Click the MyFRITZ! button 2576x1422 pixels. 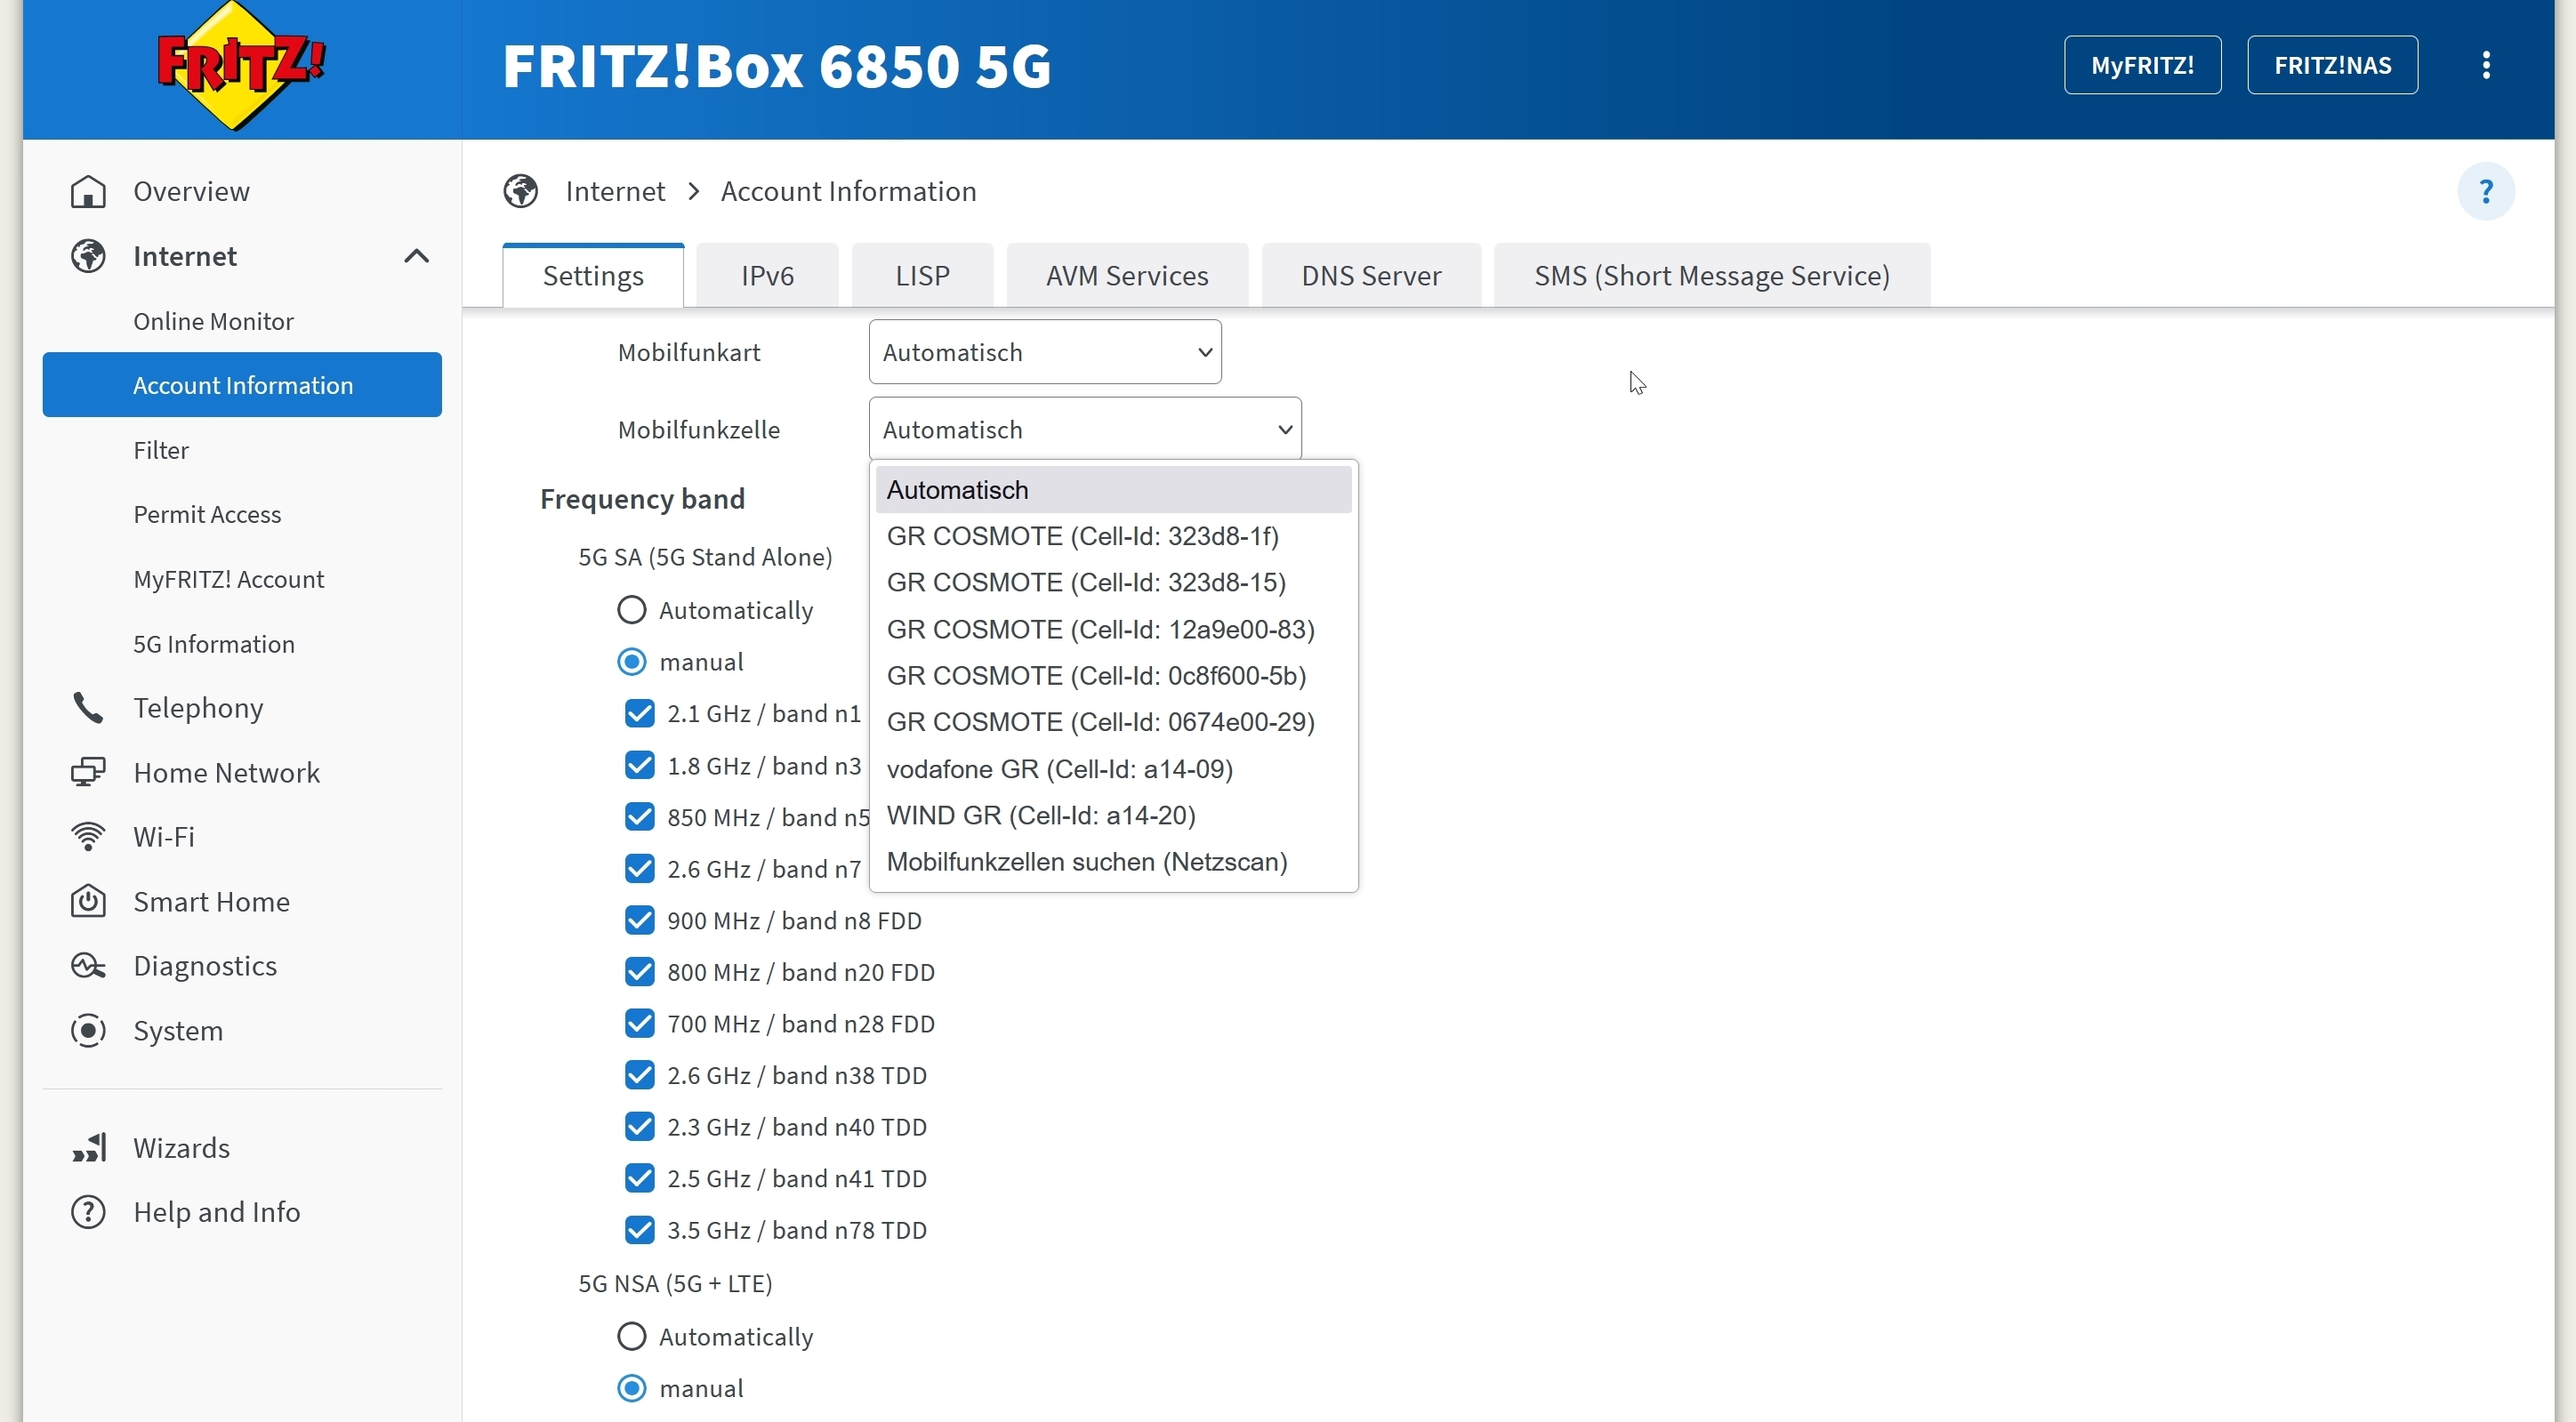coord(2142,65)
